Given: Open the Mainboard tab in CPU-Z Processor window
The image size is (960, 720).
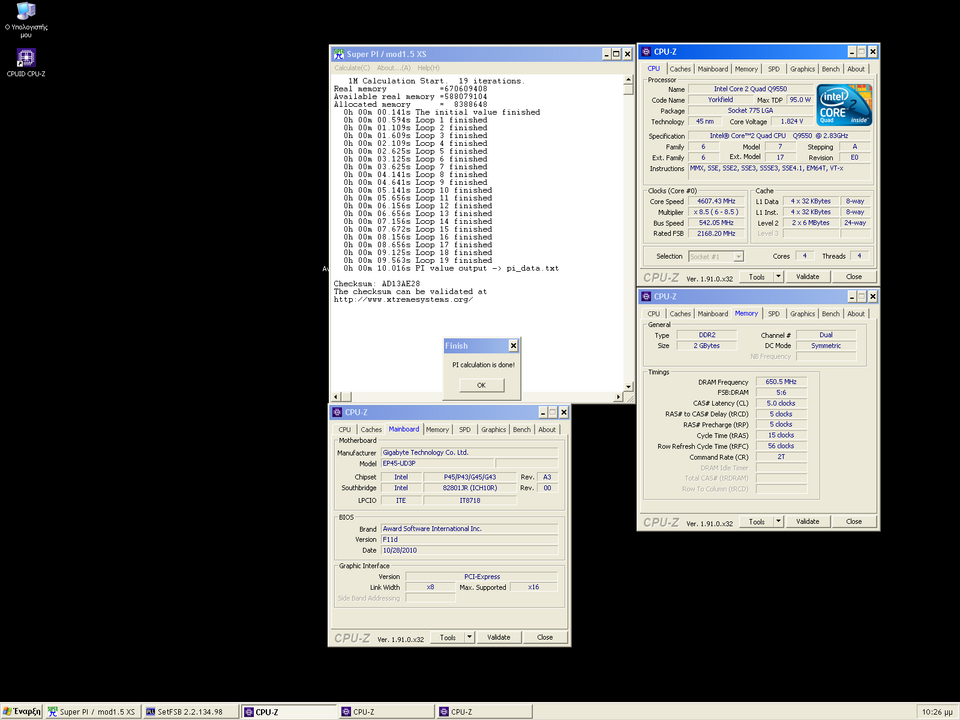Looking at the screenshot, I should [713, 69].
